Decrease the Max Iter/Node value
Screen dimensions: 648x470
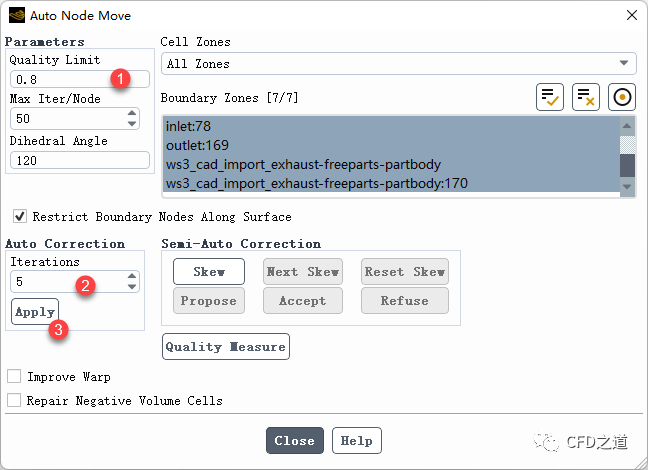tap(132, 123)
